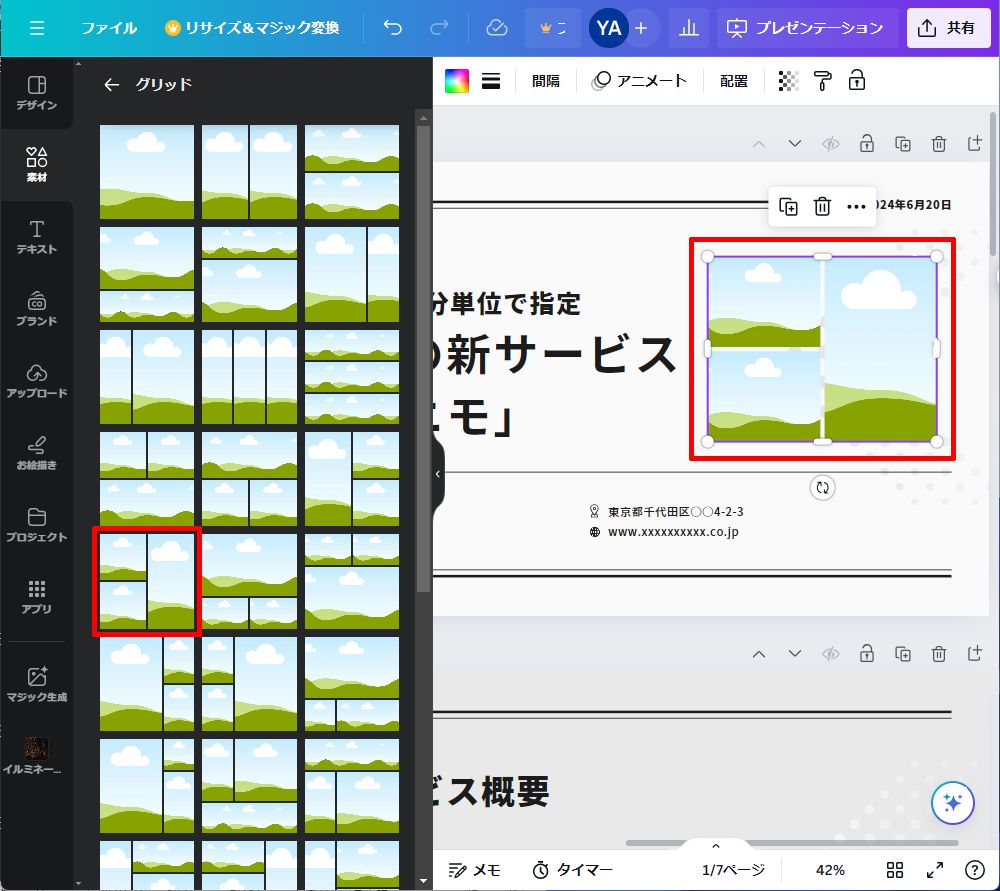1000x891 pixels.
Task: Open the ブランド sidebar tab
Action: (x=36, y=309)
